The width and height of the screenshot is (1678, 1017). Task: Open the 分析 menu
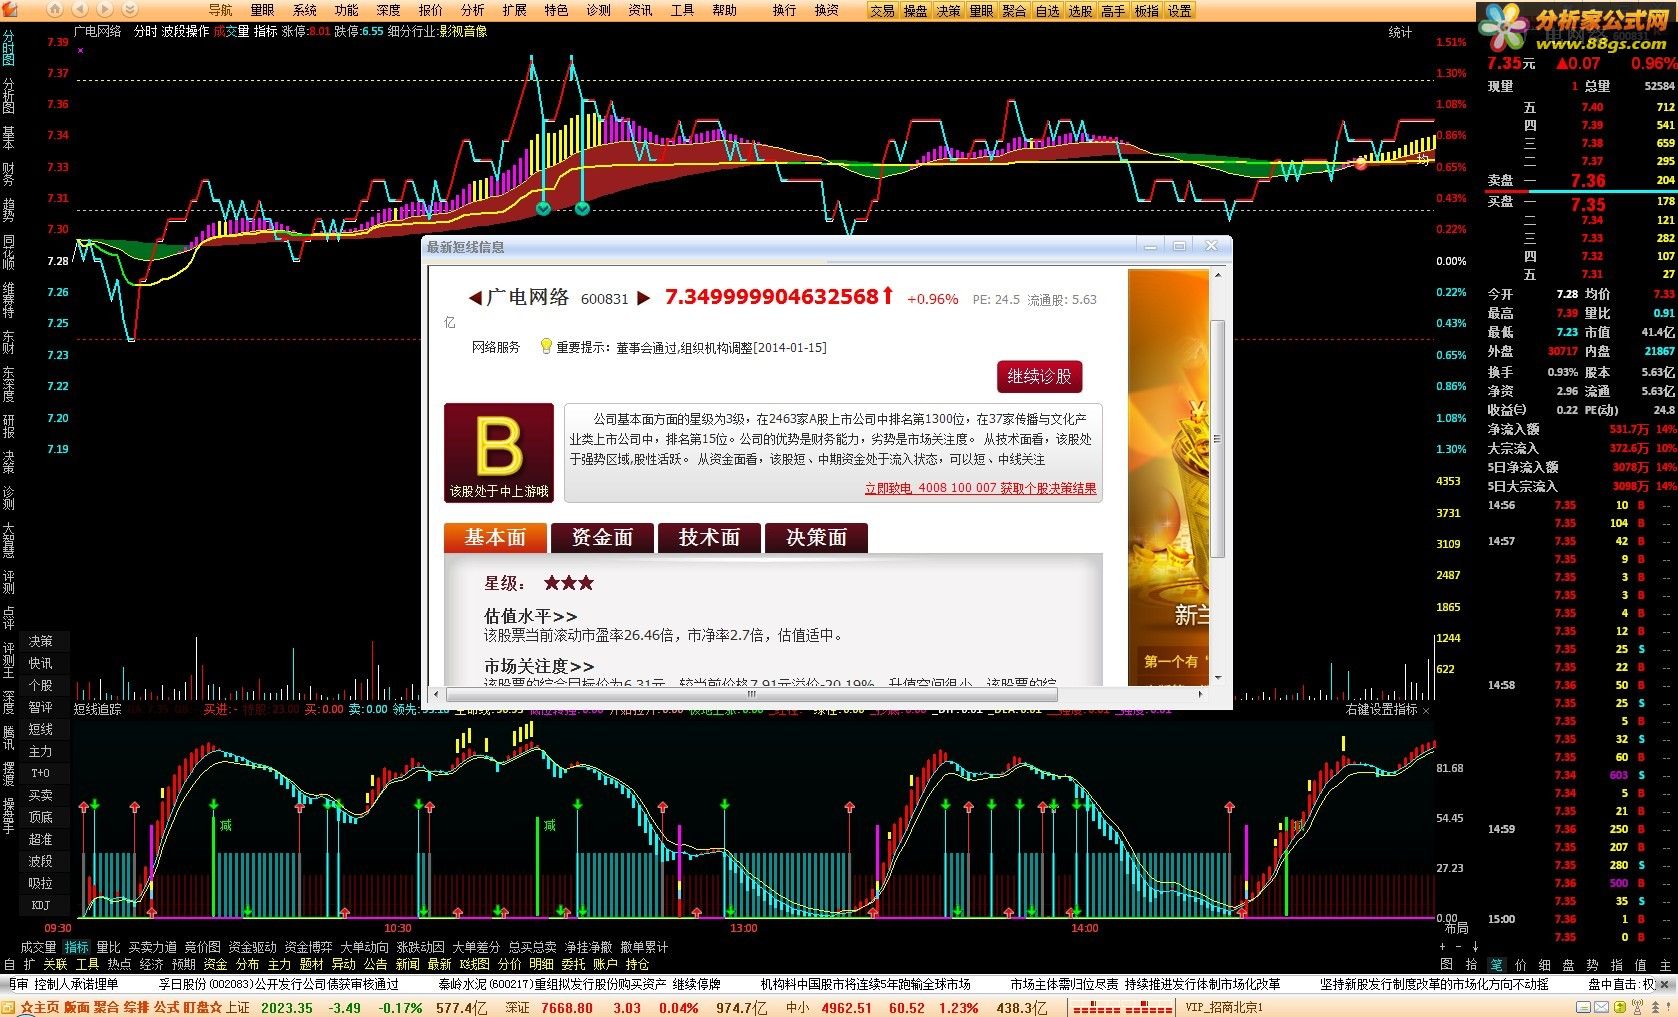[473, 10]
